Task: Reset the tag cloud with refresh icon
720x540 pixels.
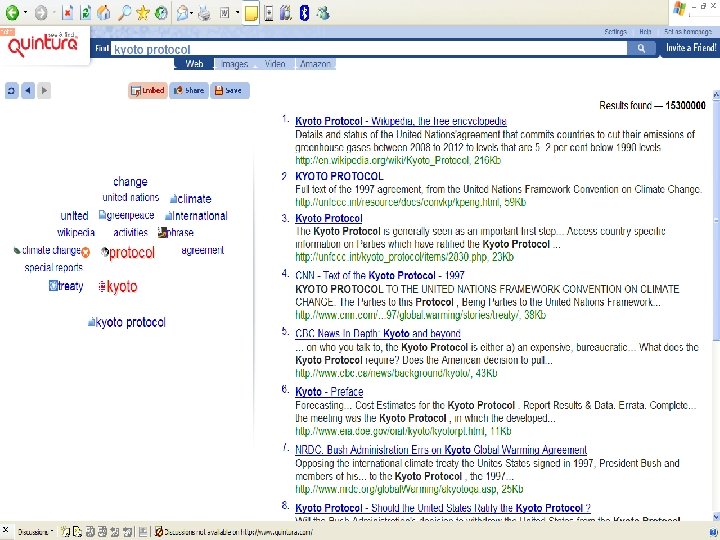Action: pyautogui.click(x=11, y=90)
